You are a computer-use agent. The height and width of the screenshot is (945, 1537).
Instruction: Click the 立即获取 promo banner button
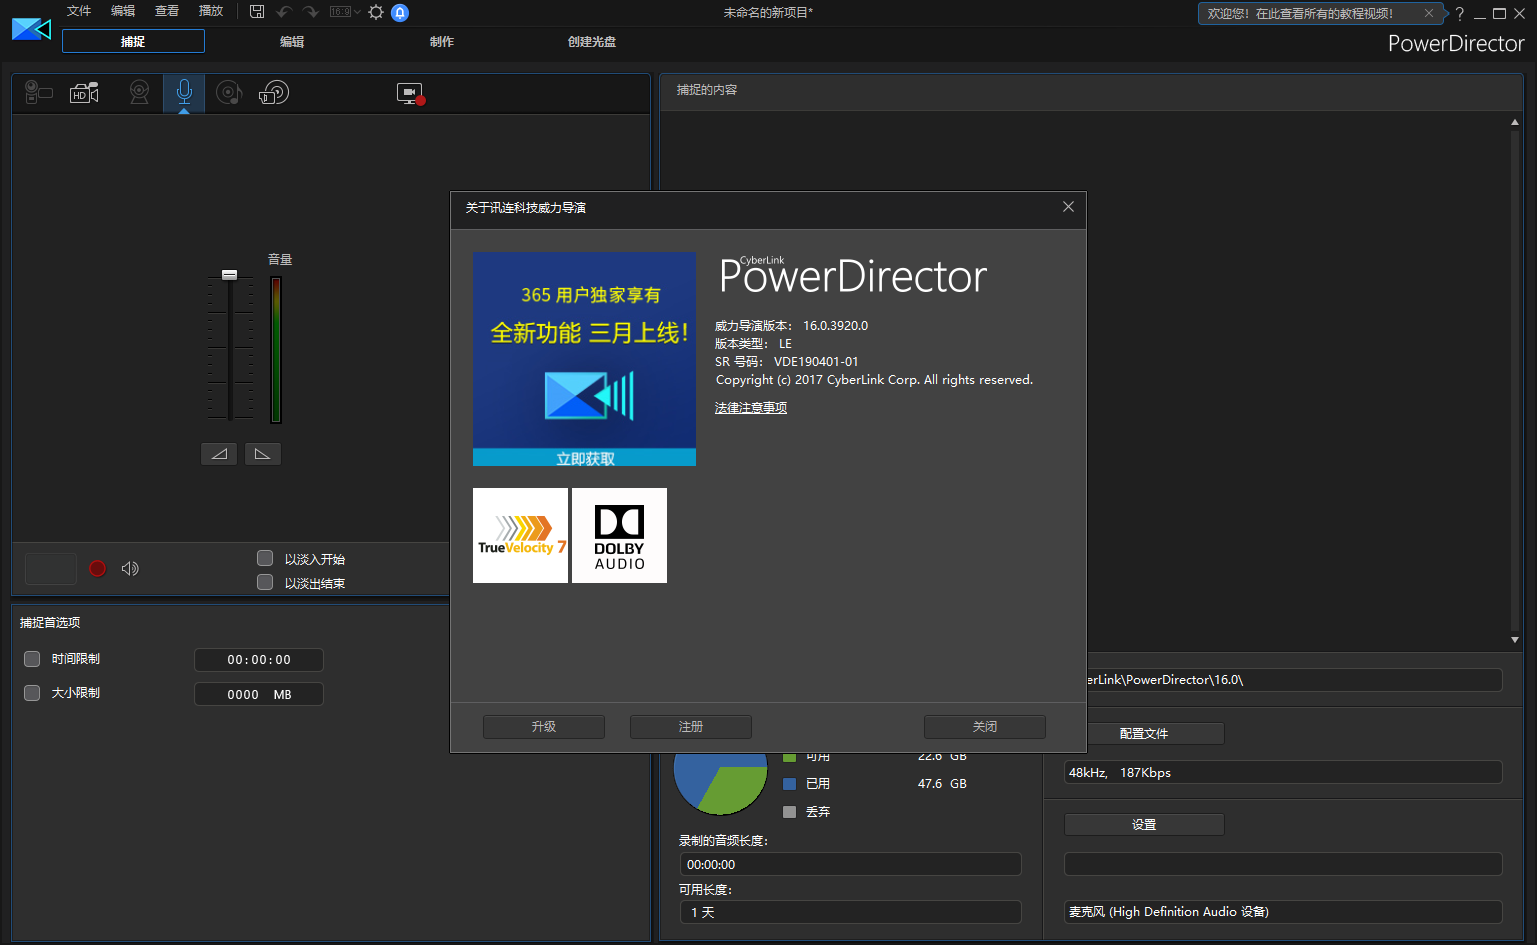click(x=585, y=458)
